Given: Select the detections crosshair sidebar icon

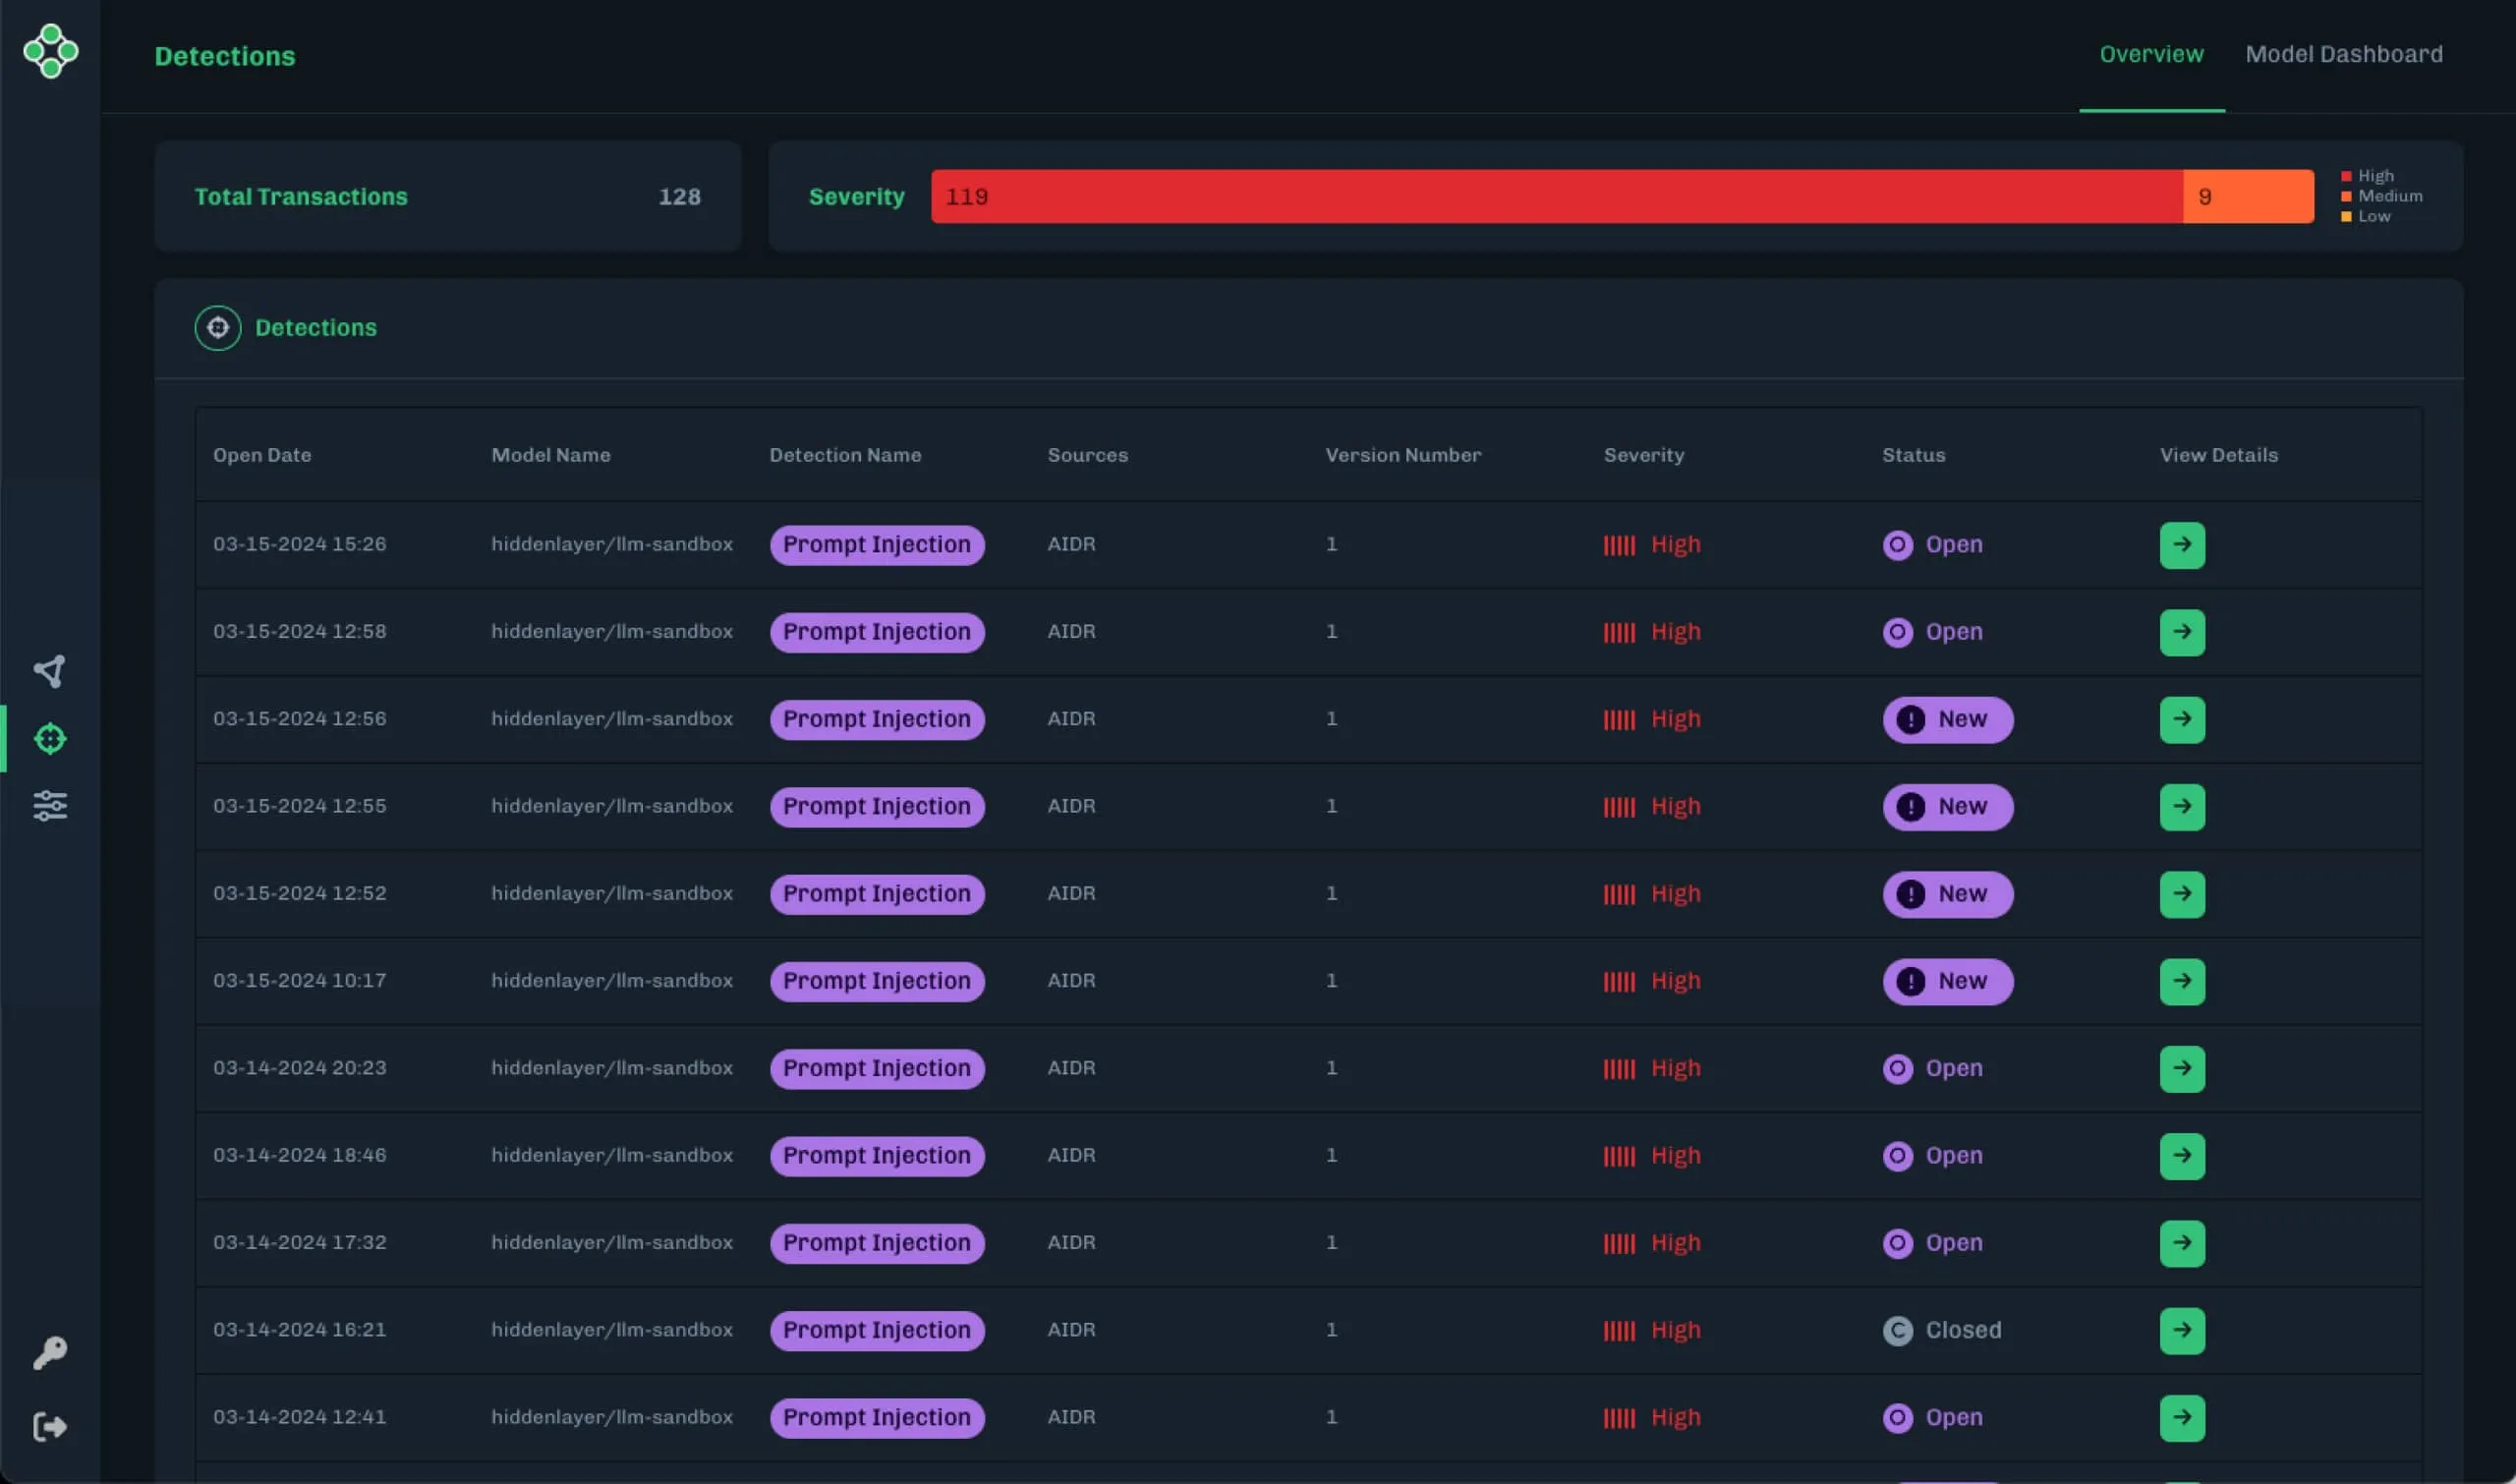Looking at the screenshot, I should (x=50, y=739).
